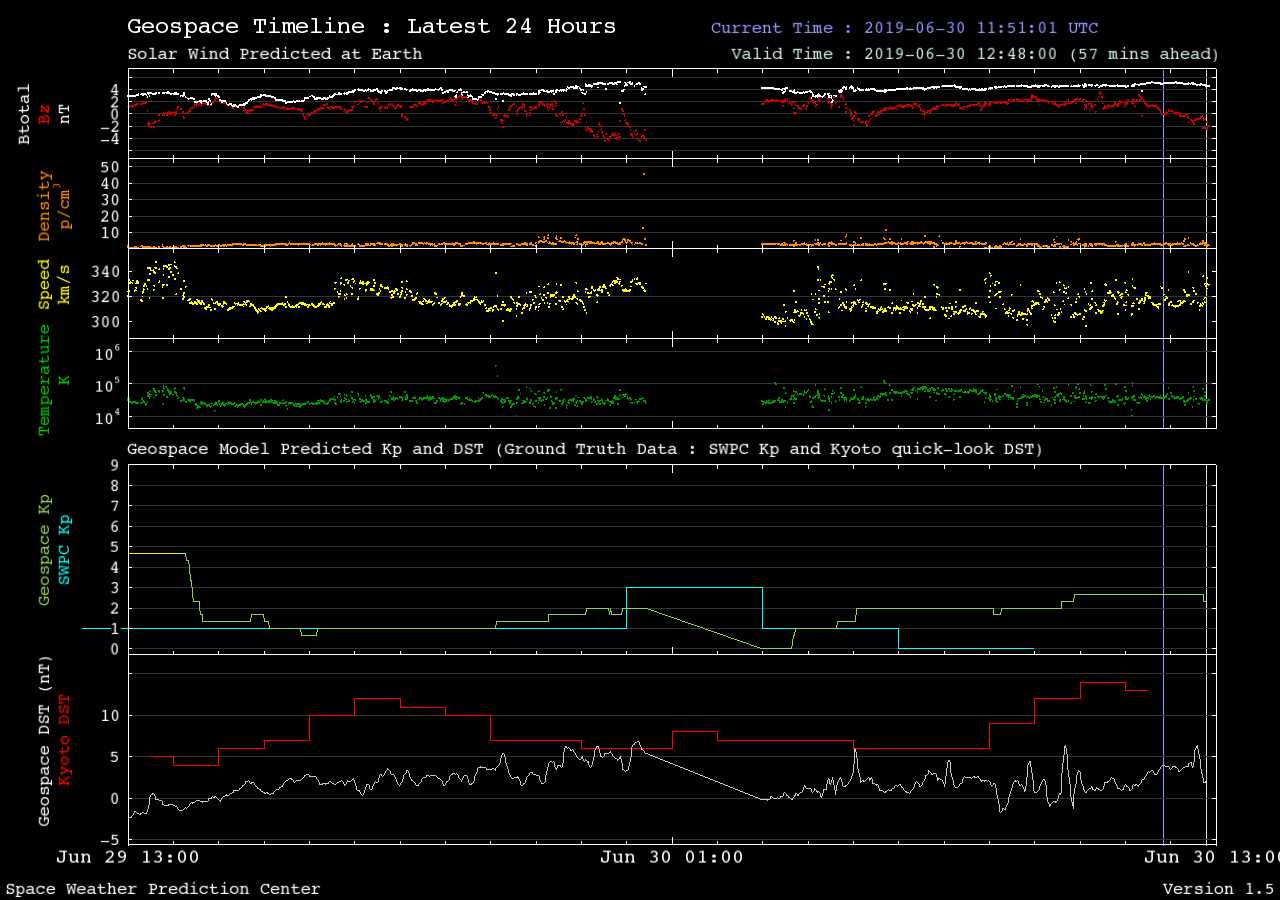The width and height of the screenshot is (1280, 900).
Task: Click the current-time vertical marker line in Kp panel
Action: (1163, 558)
